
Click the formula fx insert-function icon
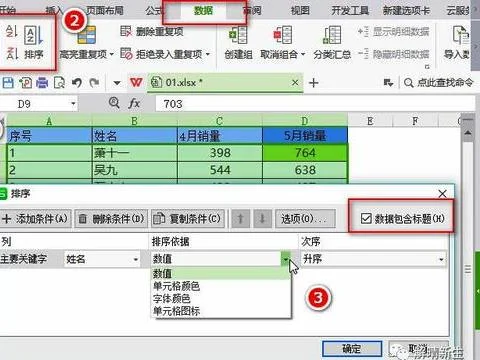pos(134,104)
